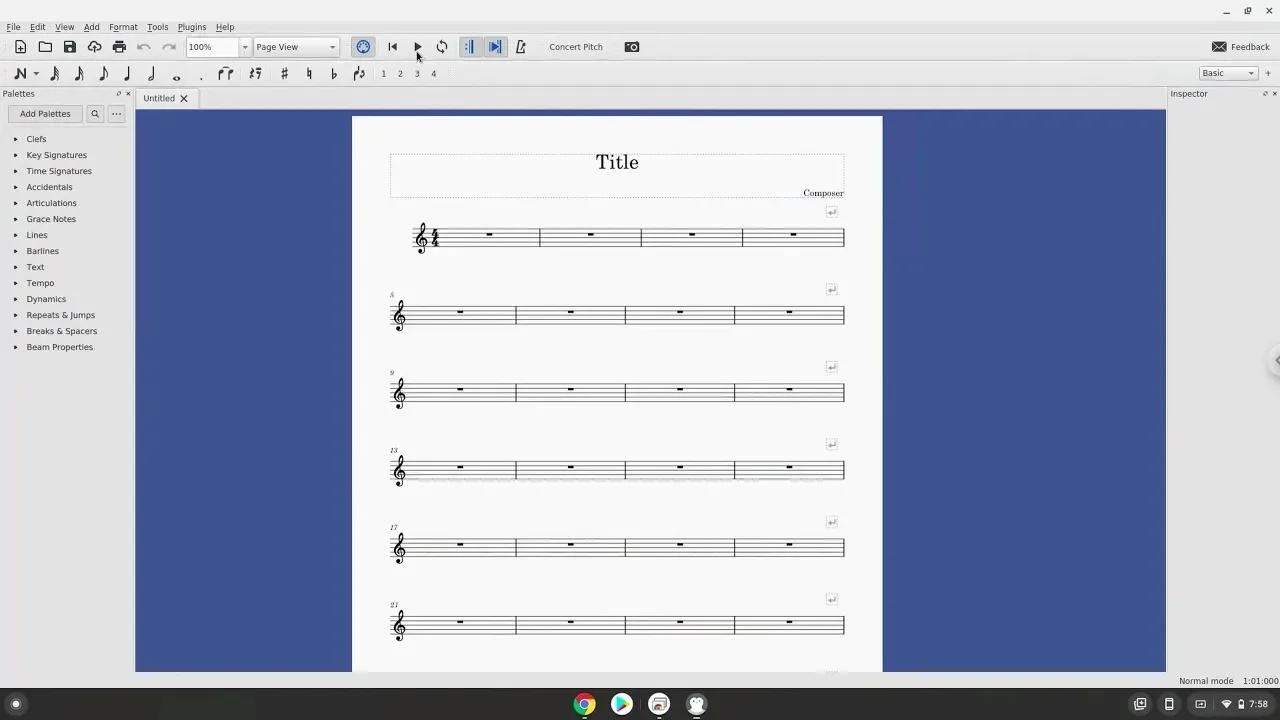The width and height of the screenshot is (1280, 720).
Task: Open the Format menu
Action: tap(122, 27)
